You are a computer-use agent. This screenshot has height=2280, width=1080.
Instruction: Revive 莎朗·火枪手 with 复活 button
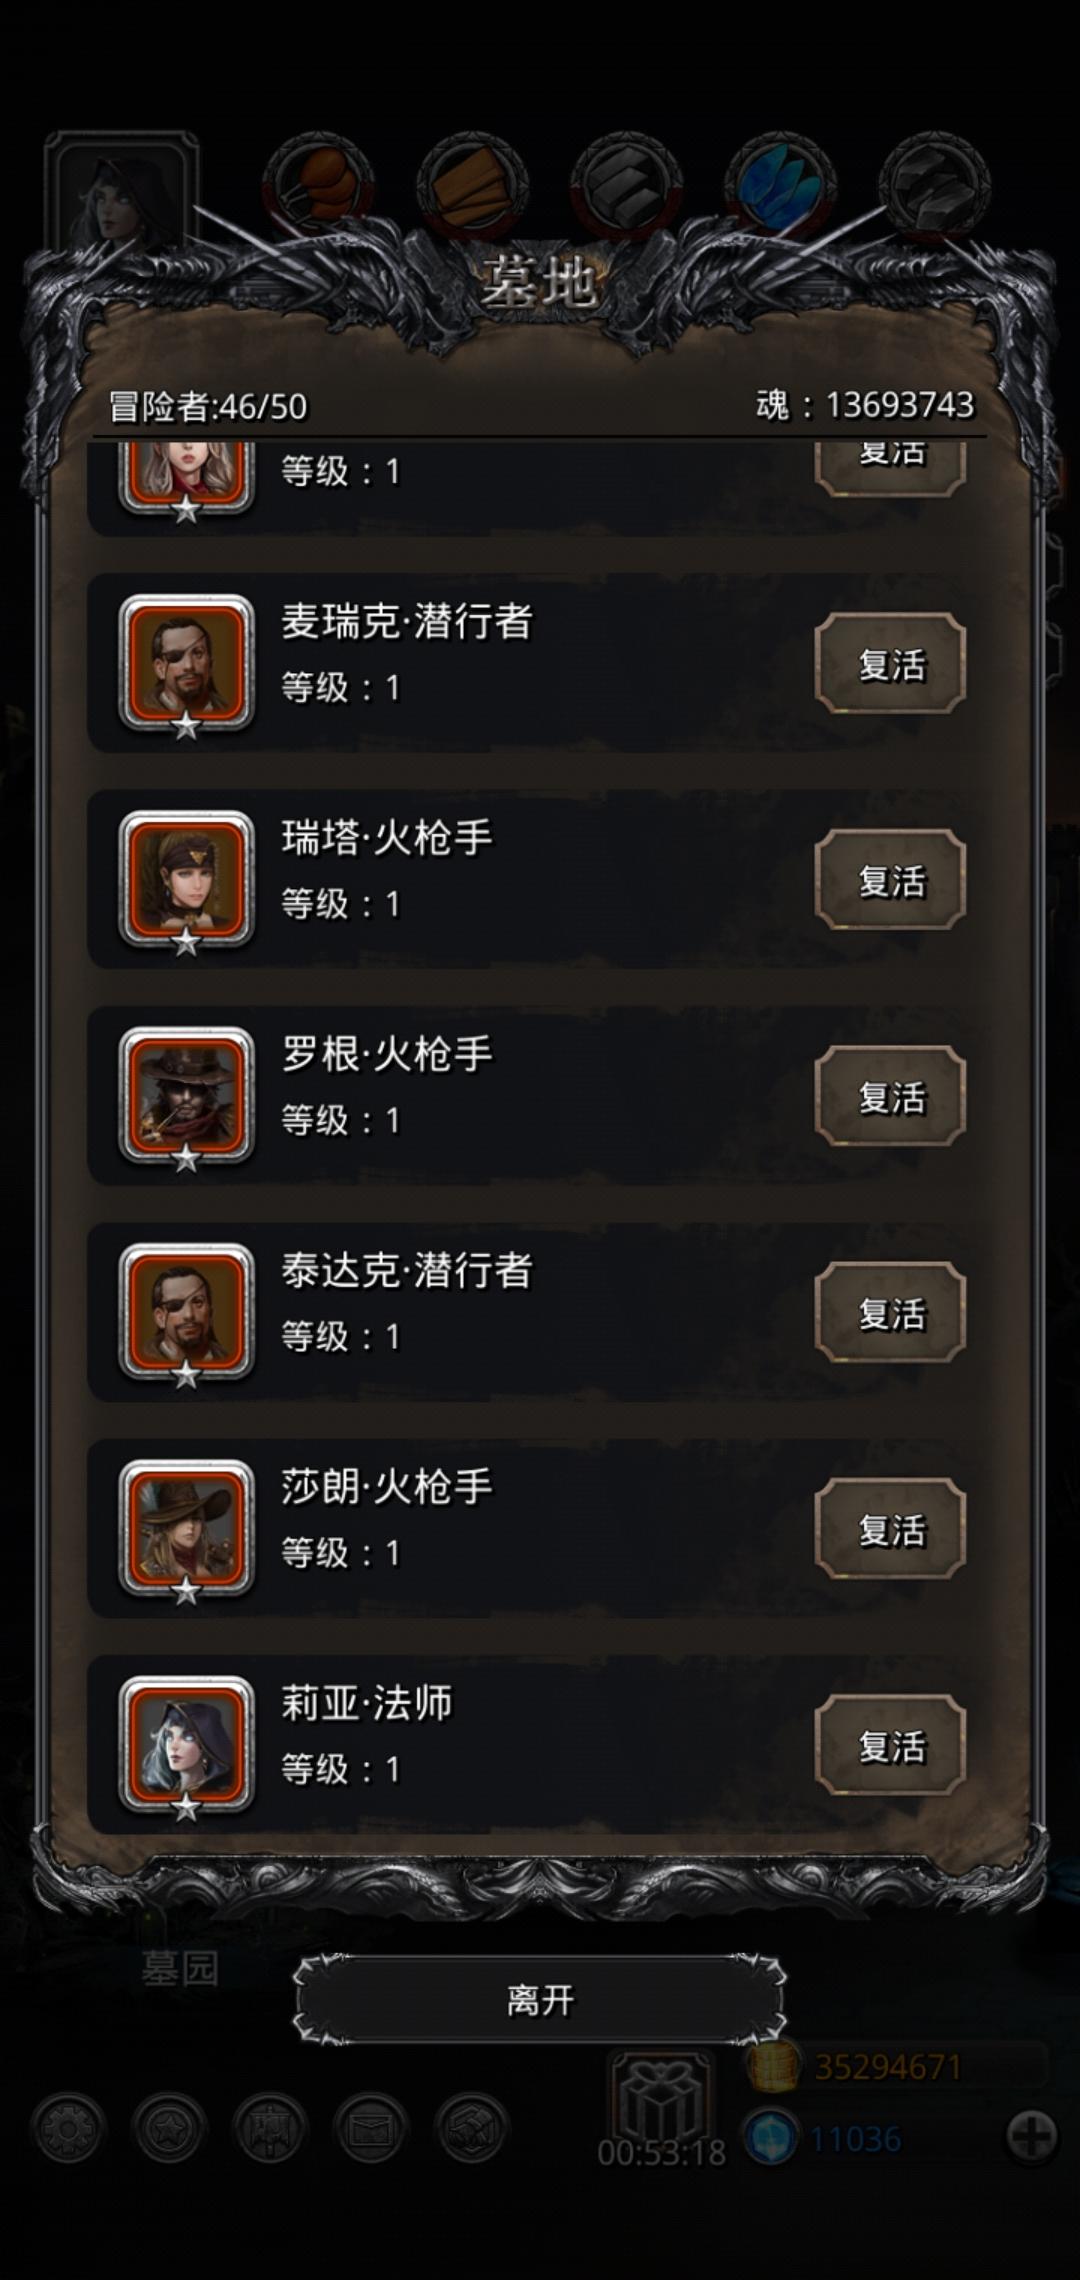point(890,1528)
